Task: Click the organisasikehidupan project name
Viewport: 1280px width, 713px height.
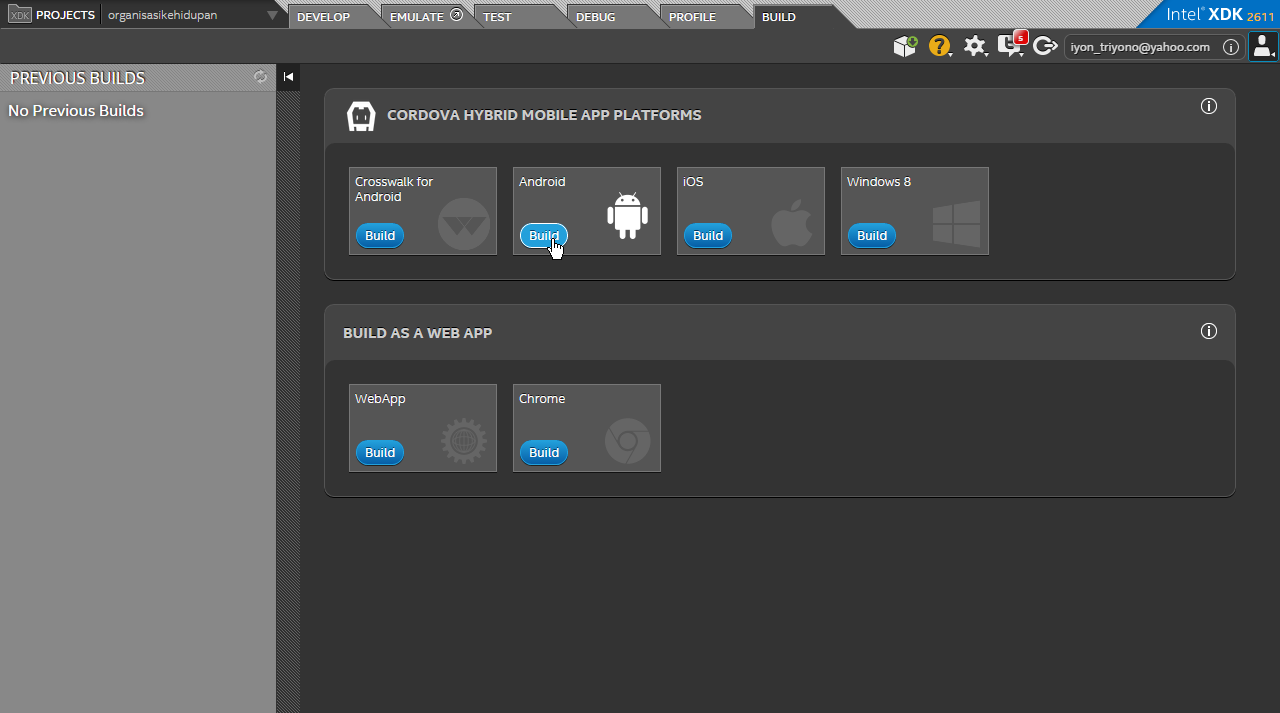Action: (163, 15)
